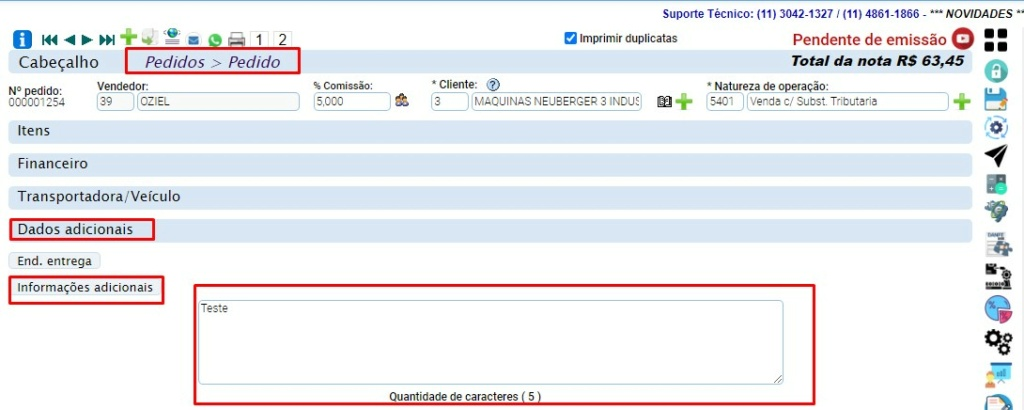Click the green padlock icon
Viewport: 1024px width, 410px height.
996,69
